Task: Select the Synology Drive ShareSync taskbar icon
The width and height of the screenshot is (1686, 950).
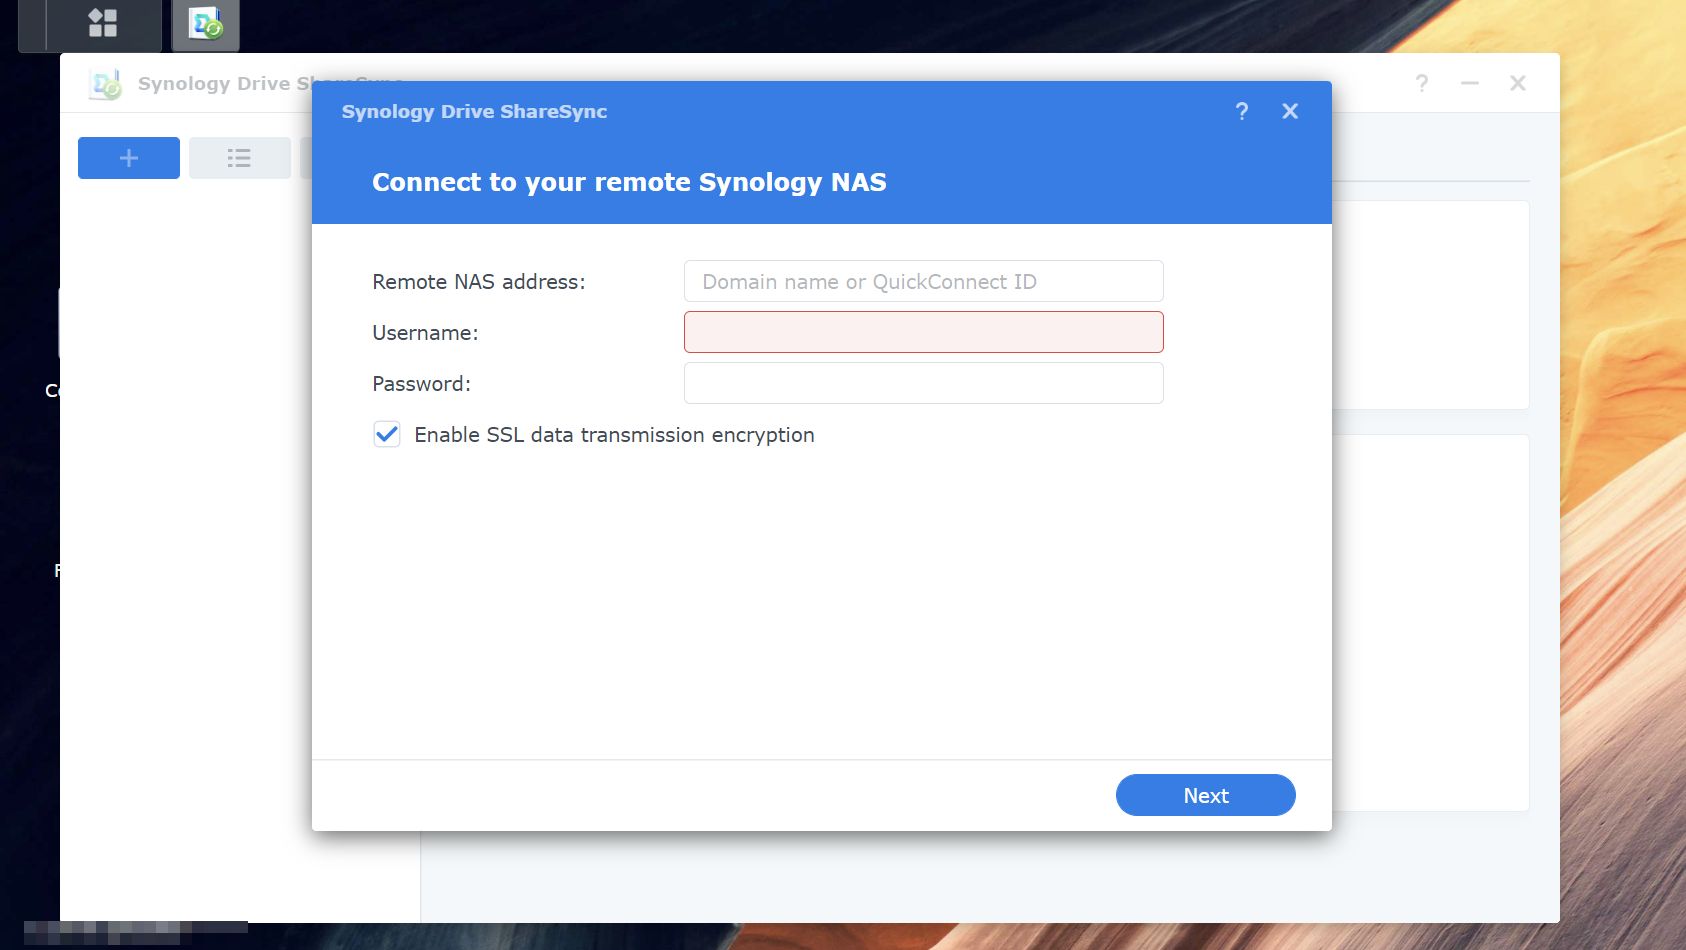Action: (x=206, y=24)
